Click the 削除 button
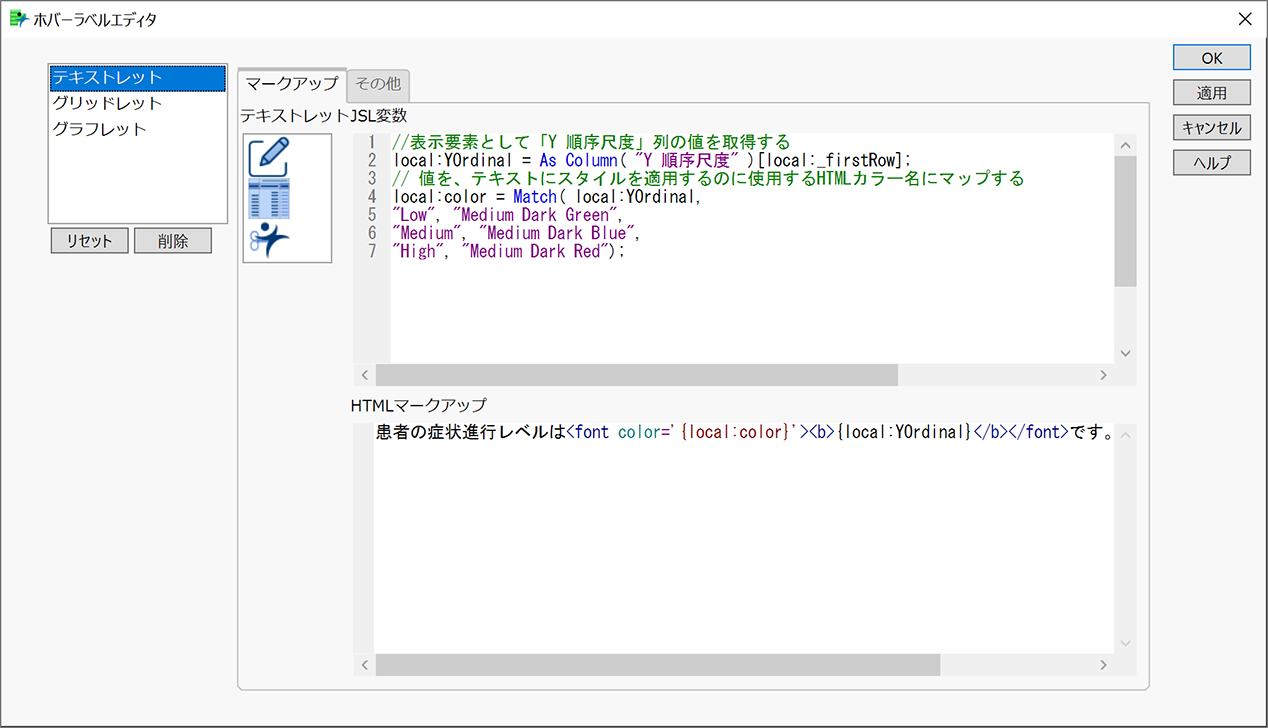Screen dimensions: 1268x728 coord(172,240)
